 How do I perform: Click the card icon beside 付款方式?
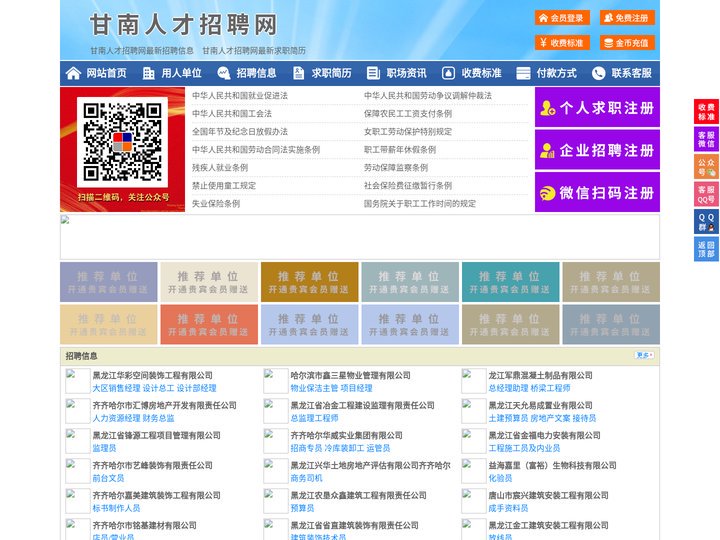523,73
